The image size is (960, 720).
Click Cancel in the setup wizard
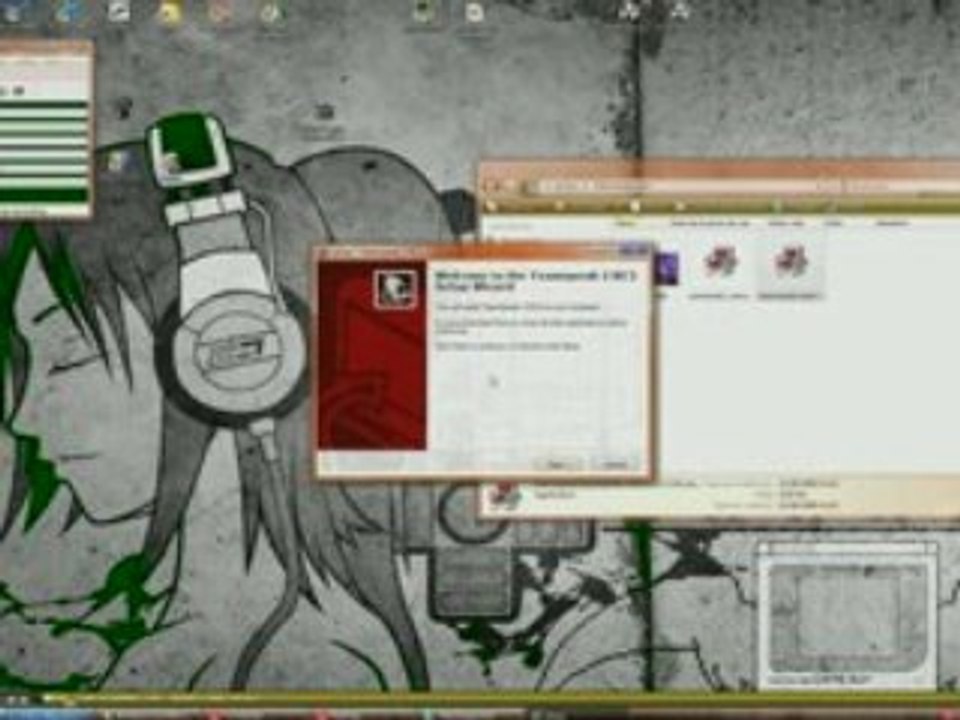[614, 465]
